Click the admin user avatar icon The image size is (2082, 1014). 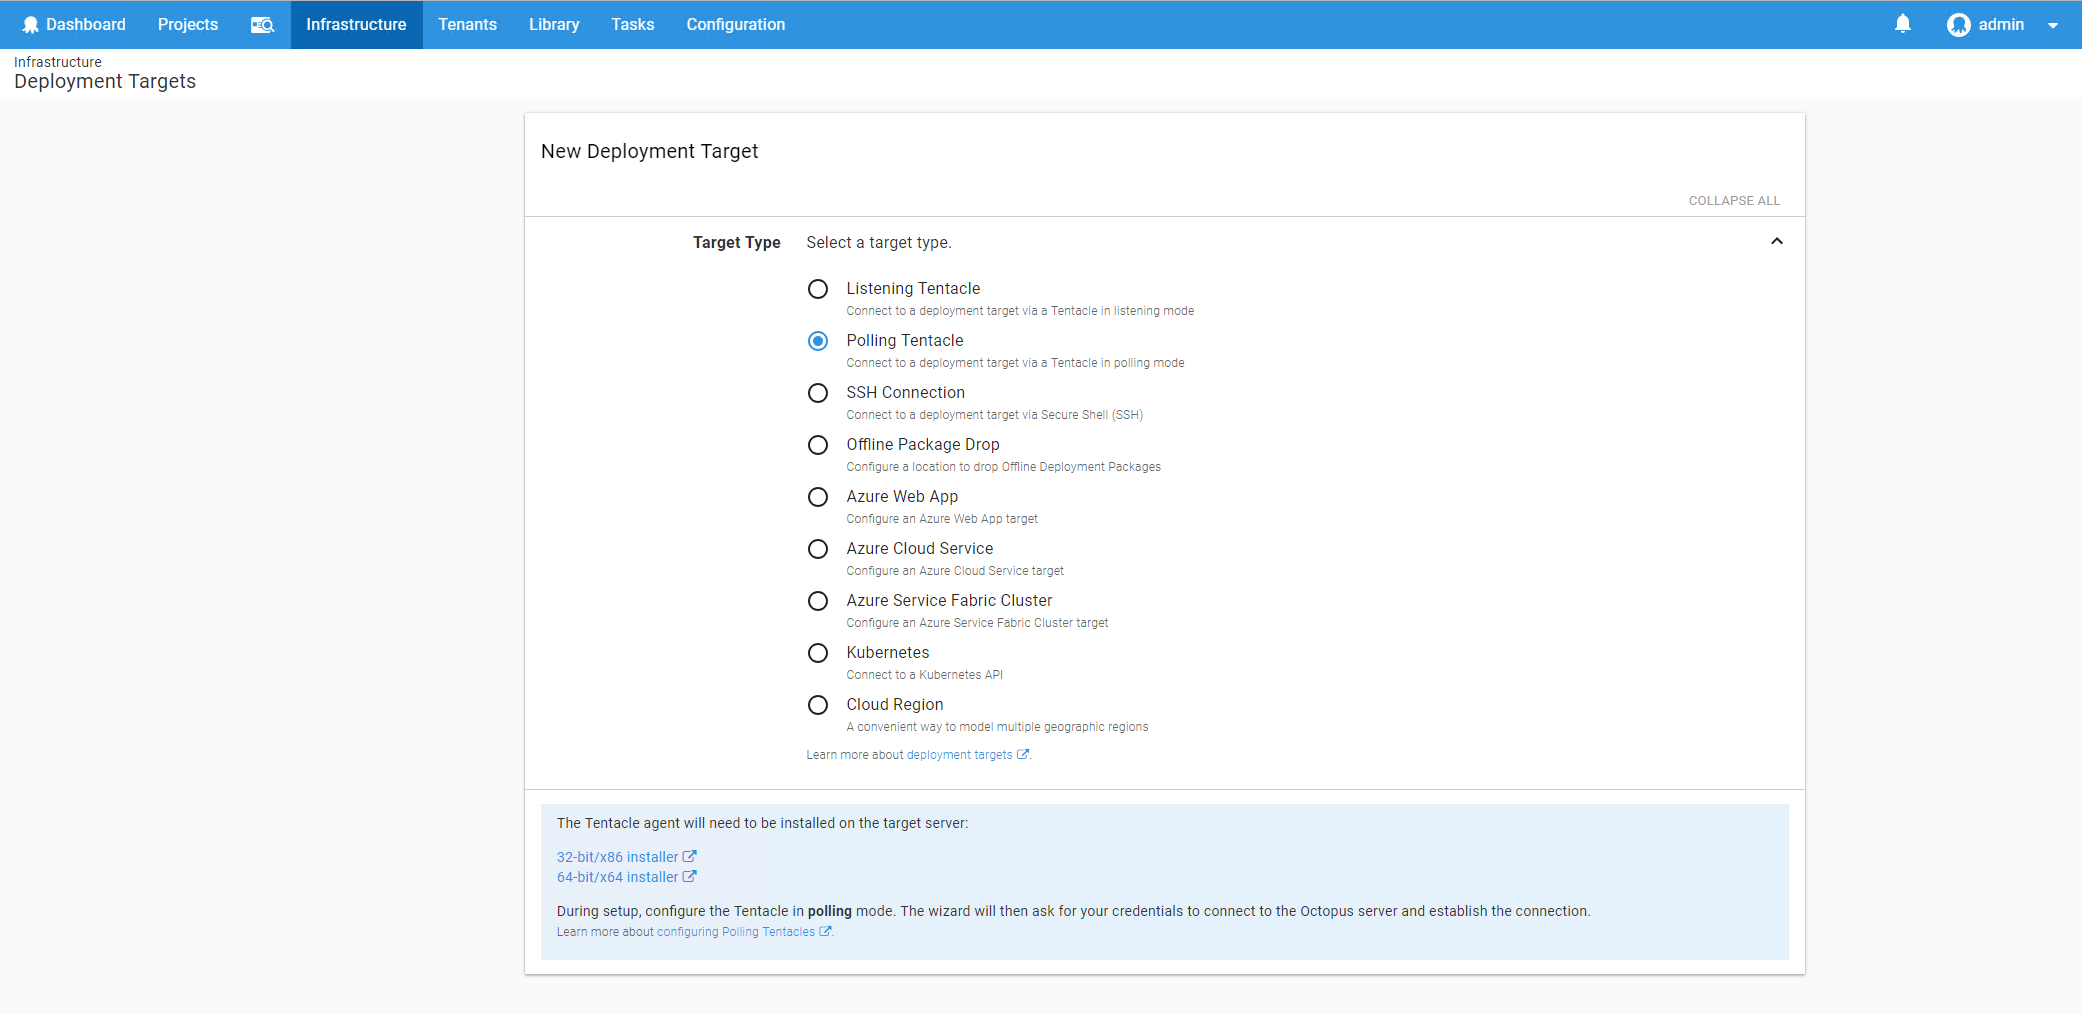pos(1958,25)
